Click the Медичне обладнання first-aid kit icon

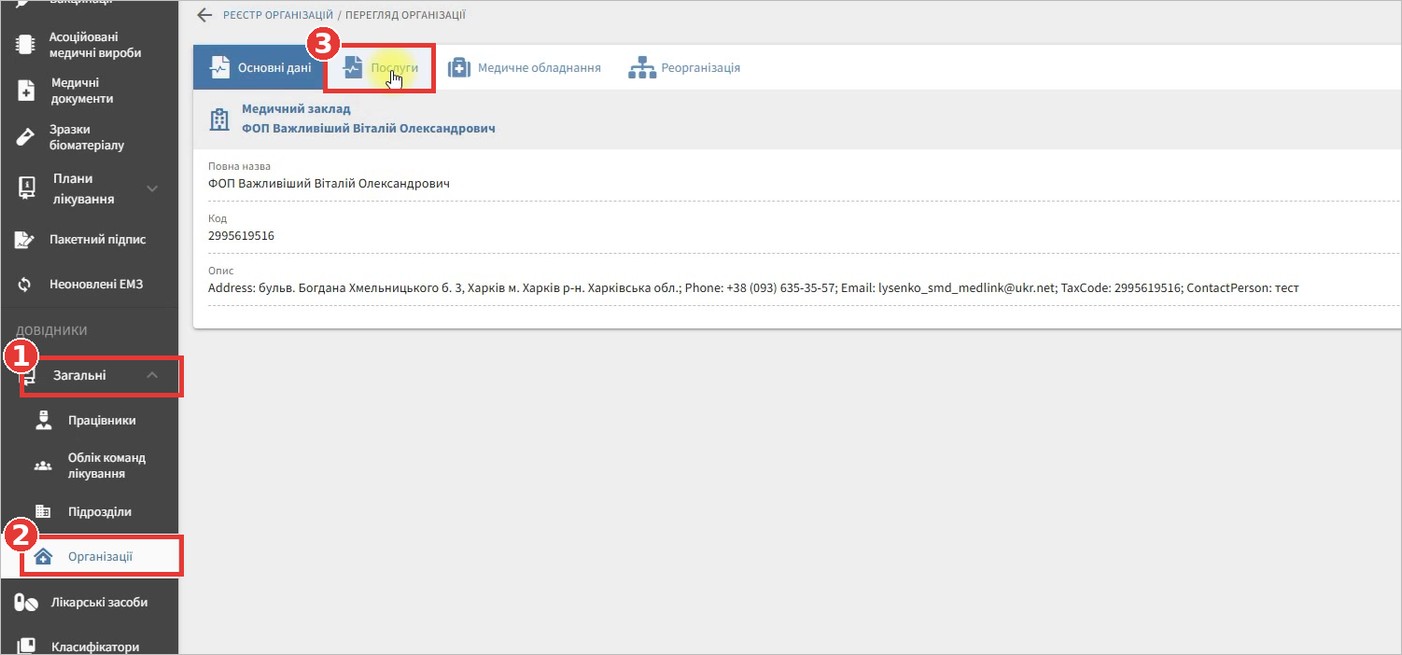click(x=459, y=68)
